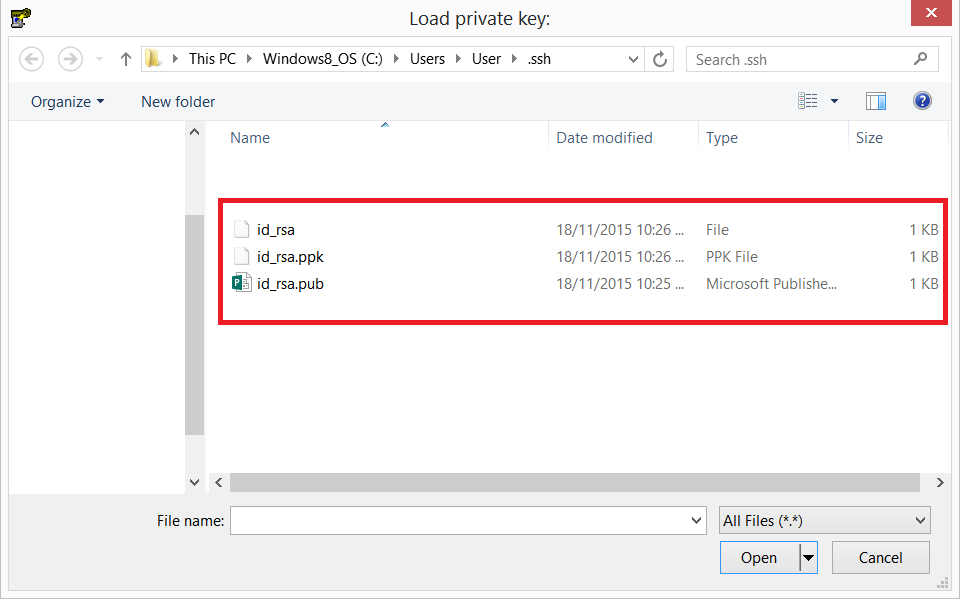Open address bar history dropdown
The height and width of the screenshot is (599, 960).
(x=634, y=59)
